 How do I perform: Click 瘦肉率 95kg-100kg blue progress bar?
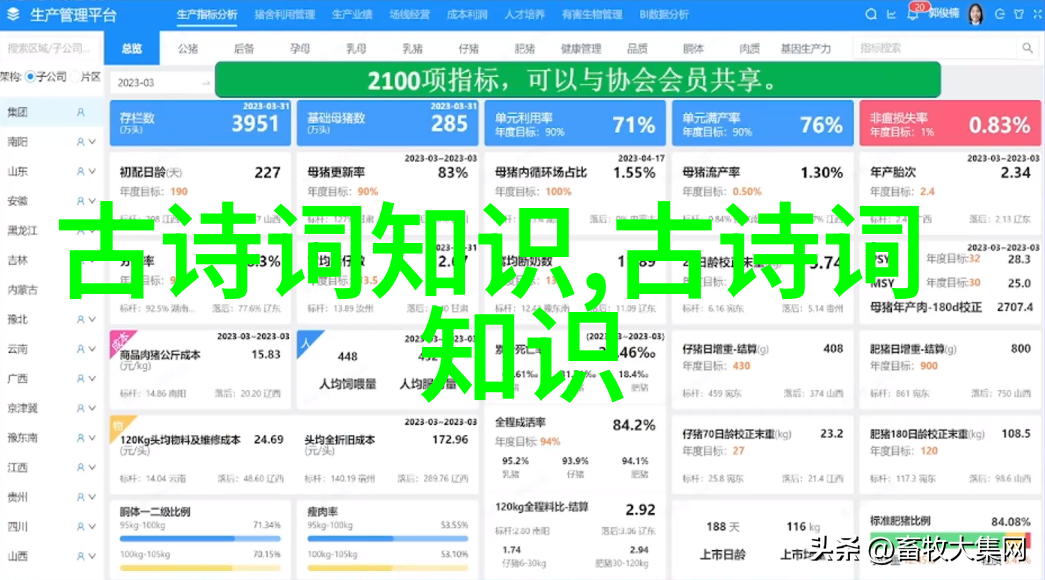coord(387,538)
